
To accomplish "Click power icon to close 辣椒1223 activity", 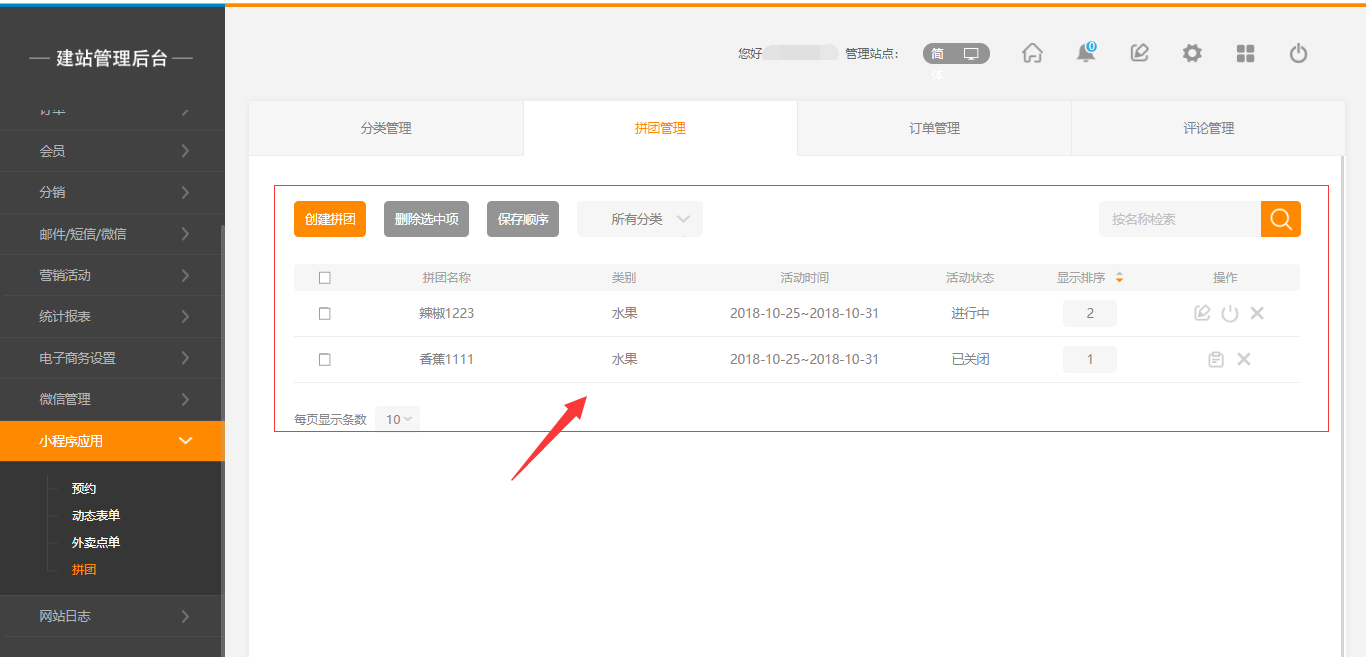I will pos(1230,313).
